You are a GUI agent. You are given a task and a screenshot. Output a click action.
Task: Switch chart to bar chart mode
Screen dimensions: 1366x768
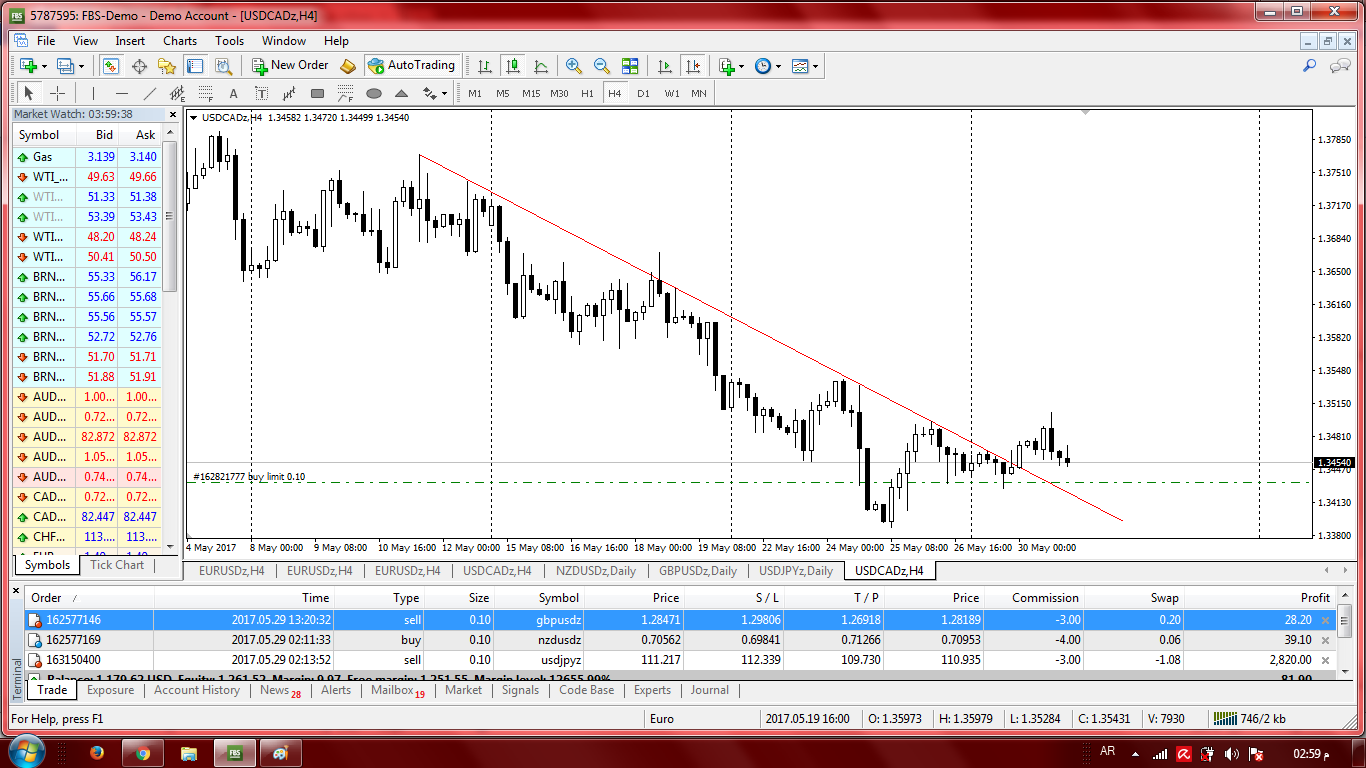coord(485,66)
